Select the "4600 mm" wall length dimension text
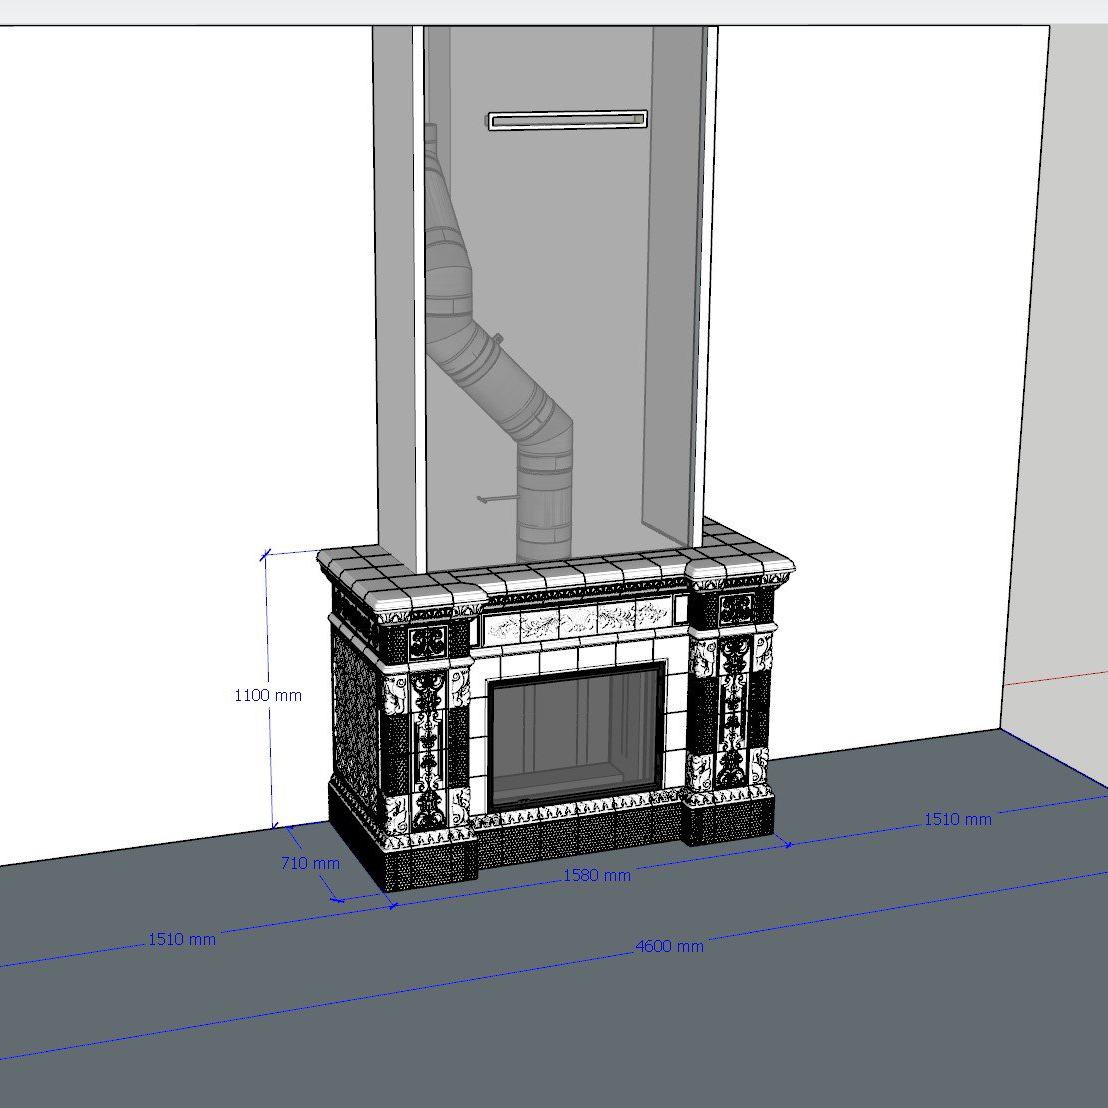Screen dimensions: 1108x1108 tap(669, 946)
